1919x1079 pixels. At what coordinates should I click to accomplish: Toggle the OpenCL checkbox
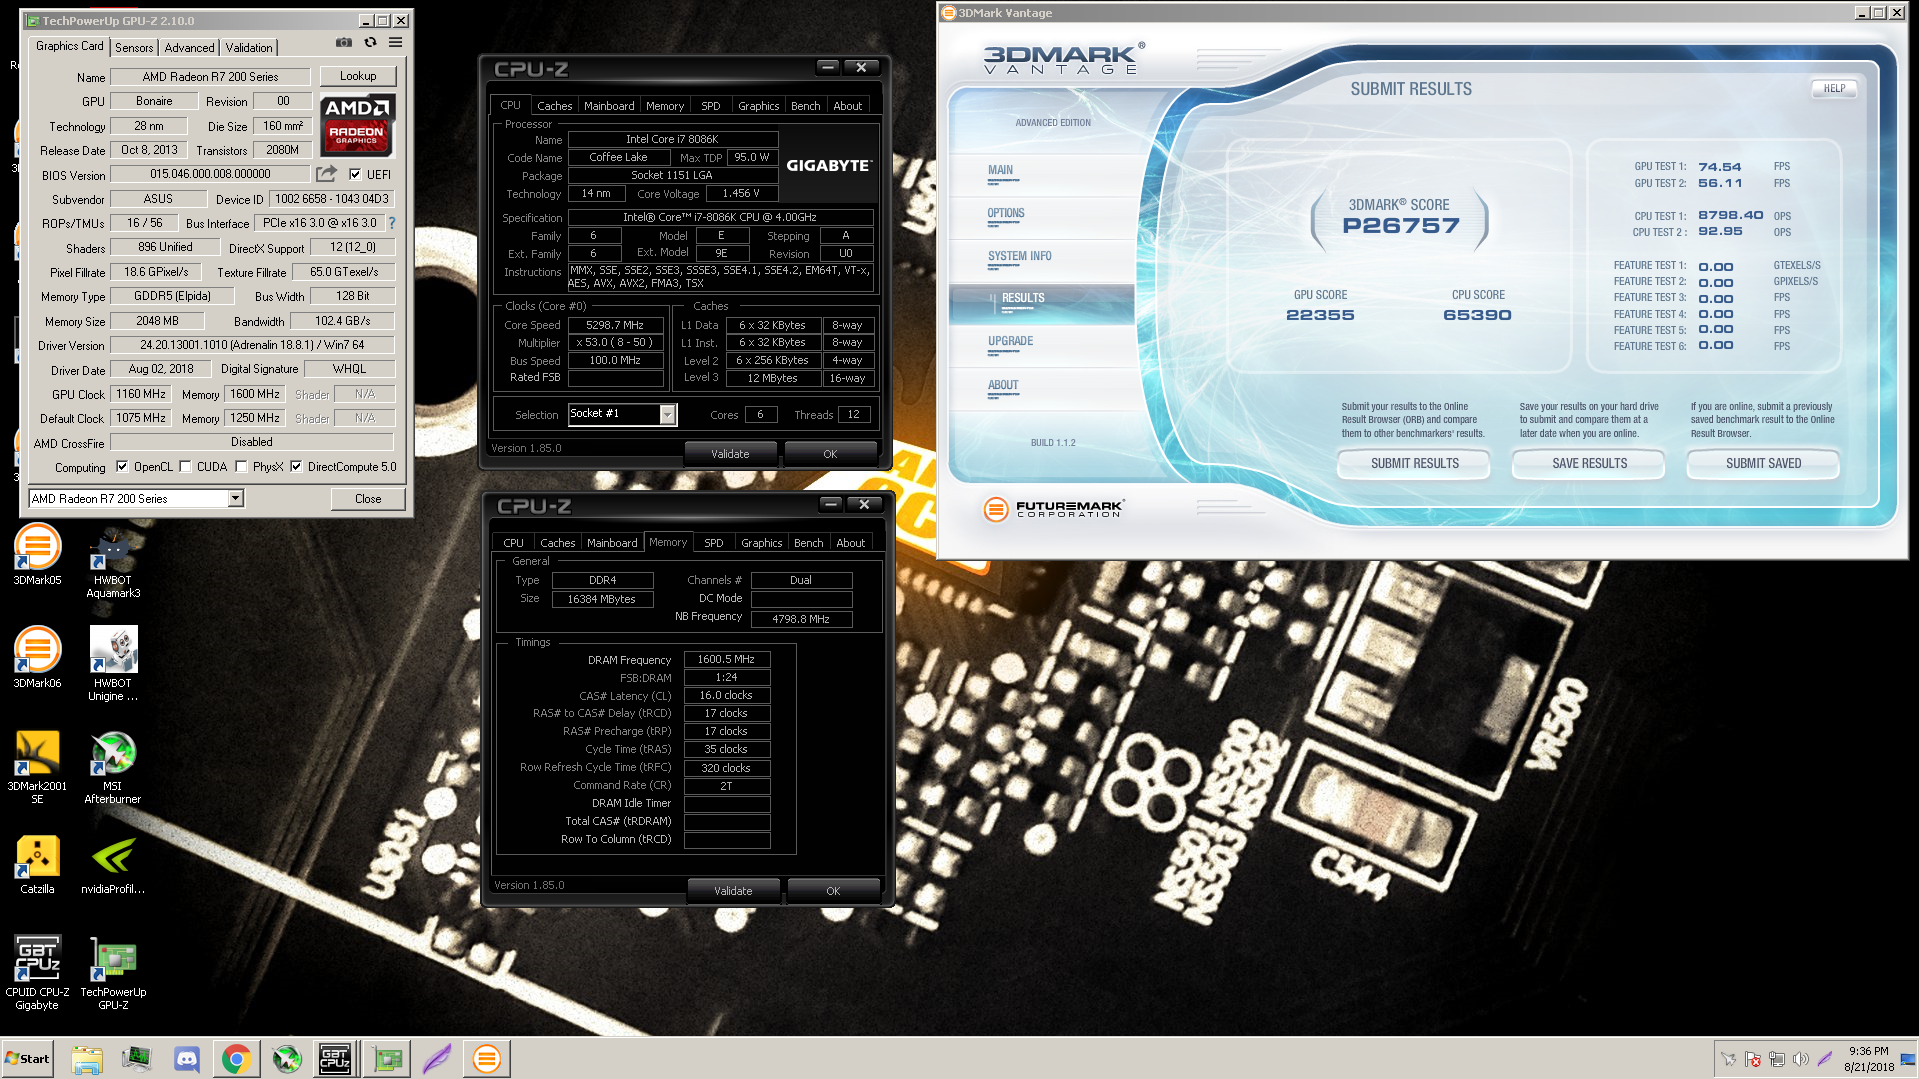122,466
